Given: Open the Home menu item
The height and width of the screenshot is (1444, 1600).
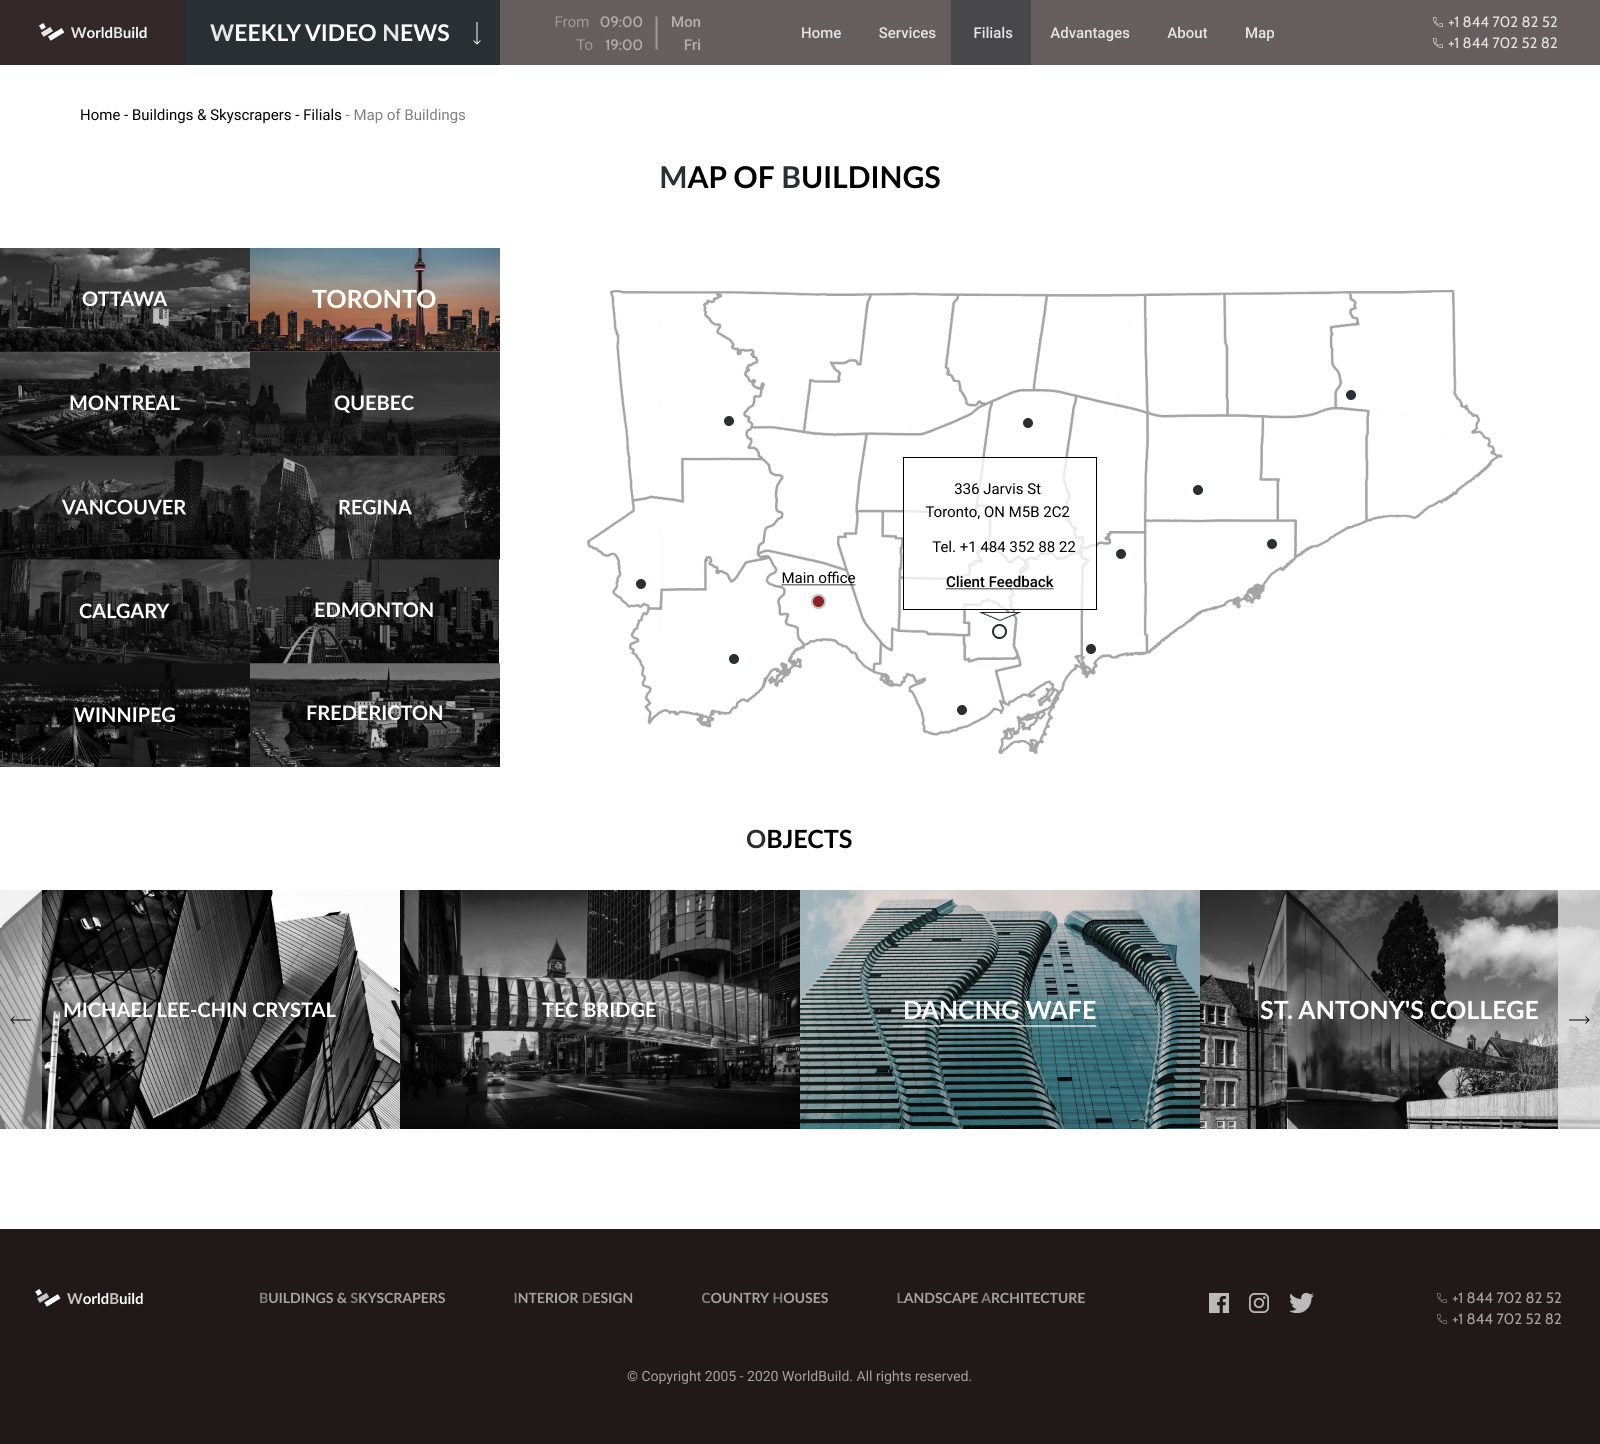Looking at the screenshot, I should (821, 33).
